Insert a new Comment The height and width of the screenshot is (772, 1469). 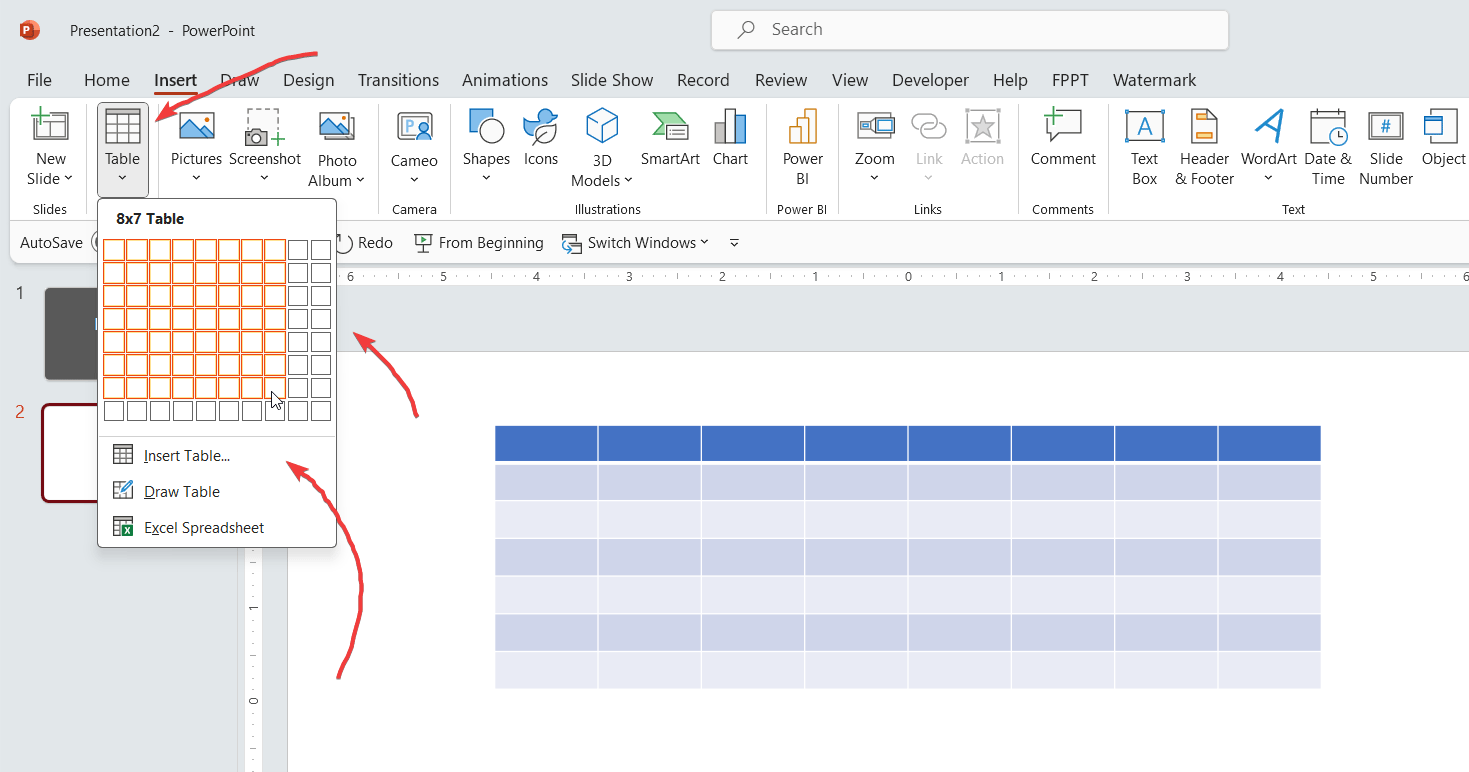[1062, 140]
